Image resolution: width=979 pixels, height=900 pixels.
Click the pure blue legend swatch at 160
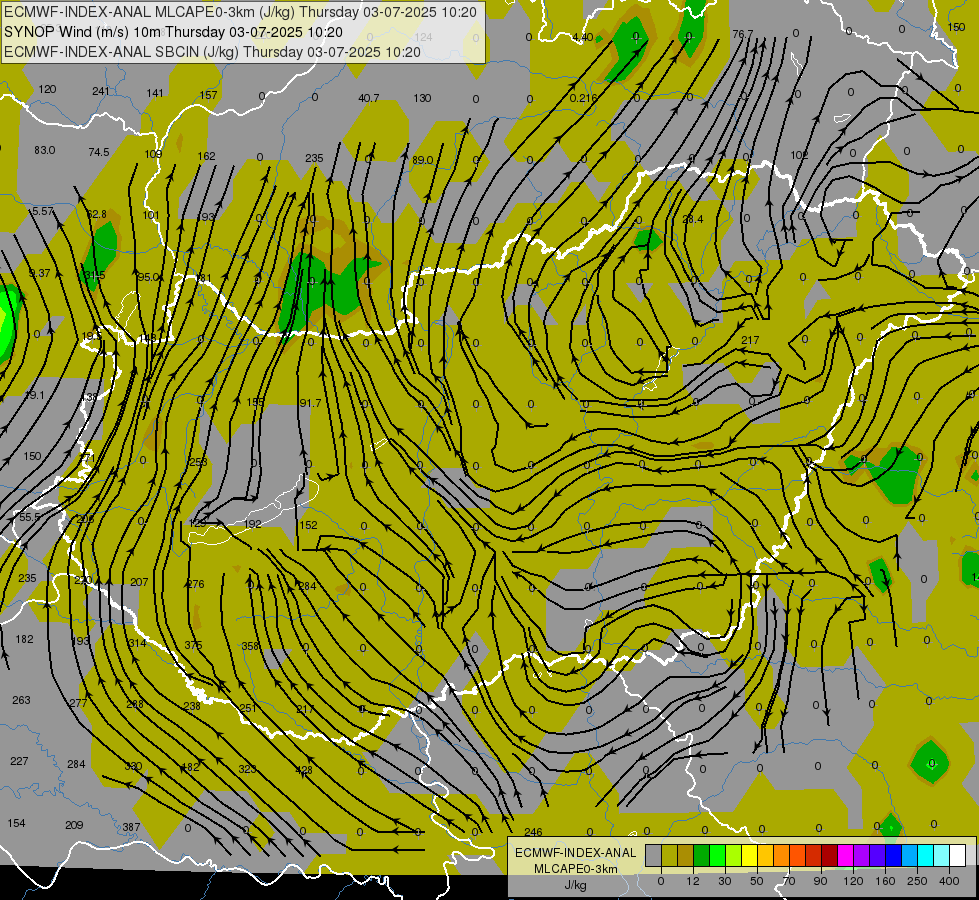coord(894,855)
